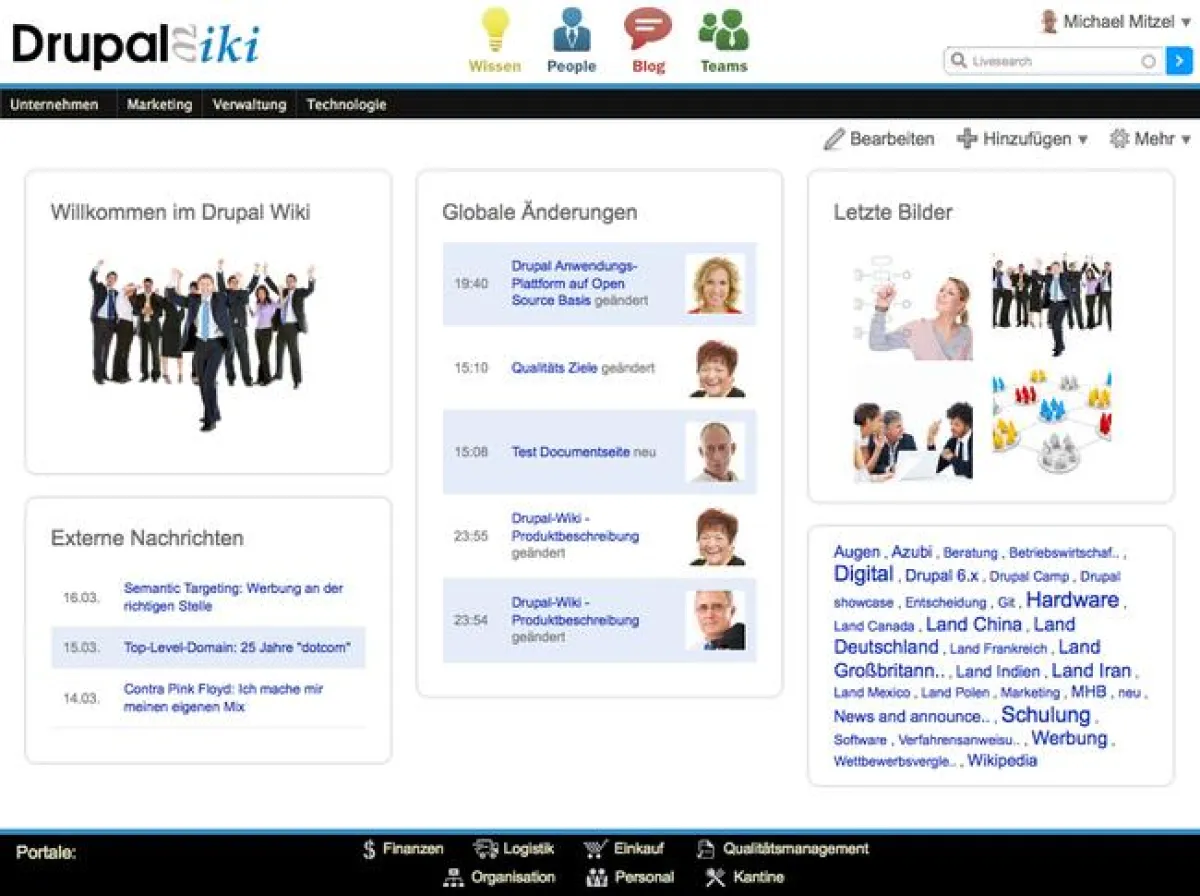Open the Top-Level-Domain news article link
Viewport: 1200px width, 896px height.
(235, 649)
